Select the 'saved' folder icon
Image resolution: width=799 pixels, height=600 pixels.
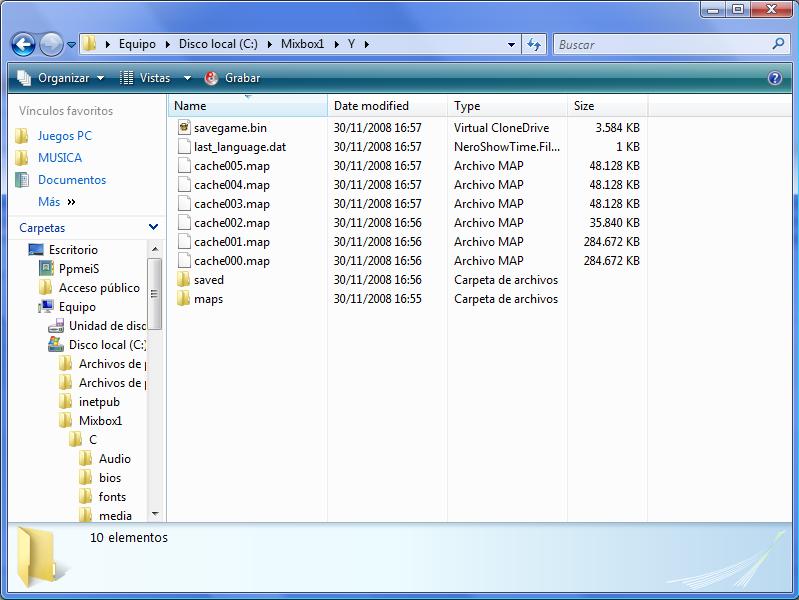coord(183,280)
